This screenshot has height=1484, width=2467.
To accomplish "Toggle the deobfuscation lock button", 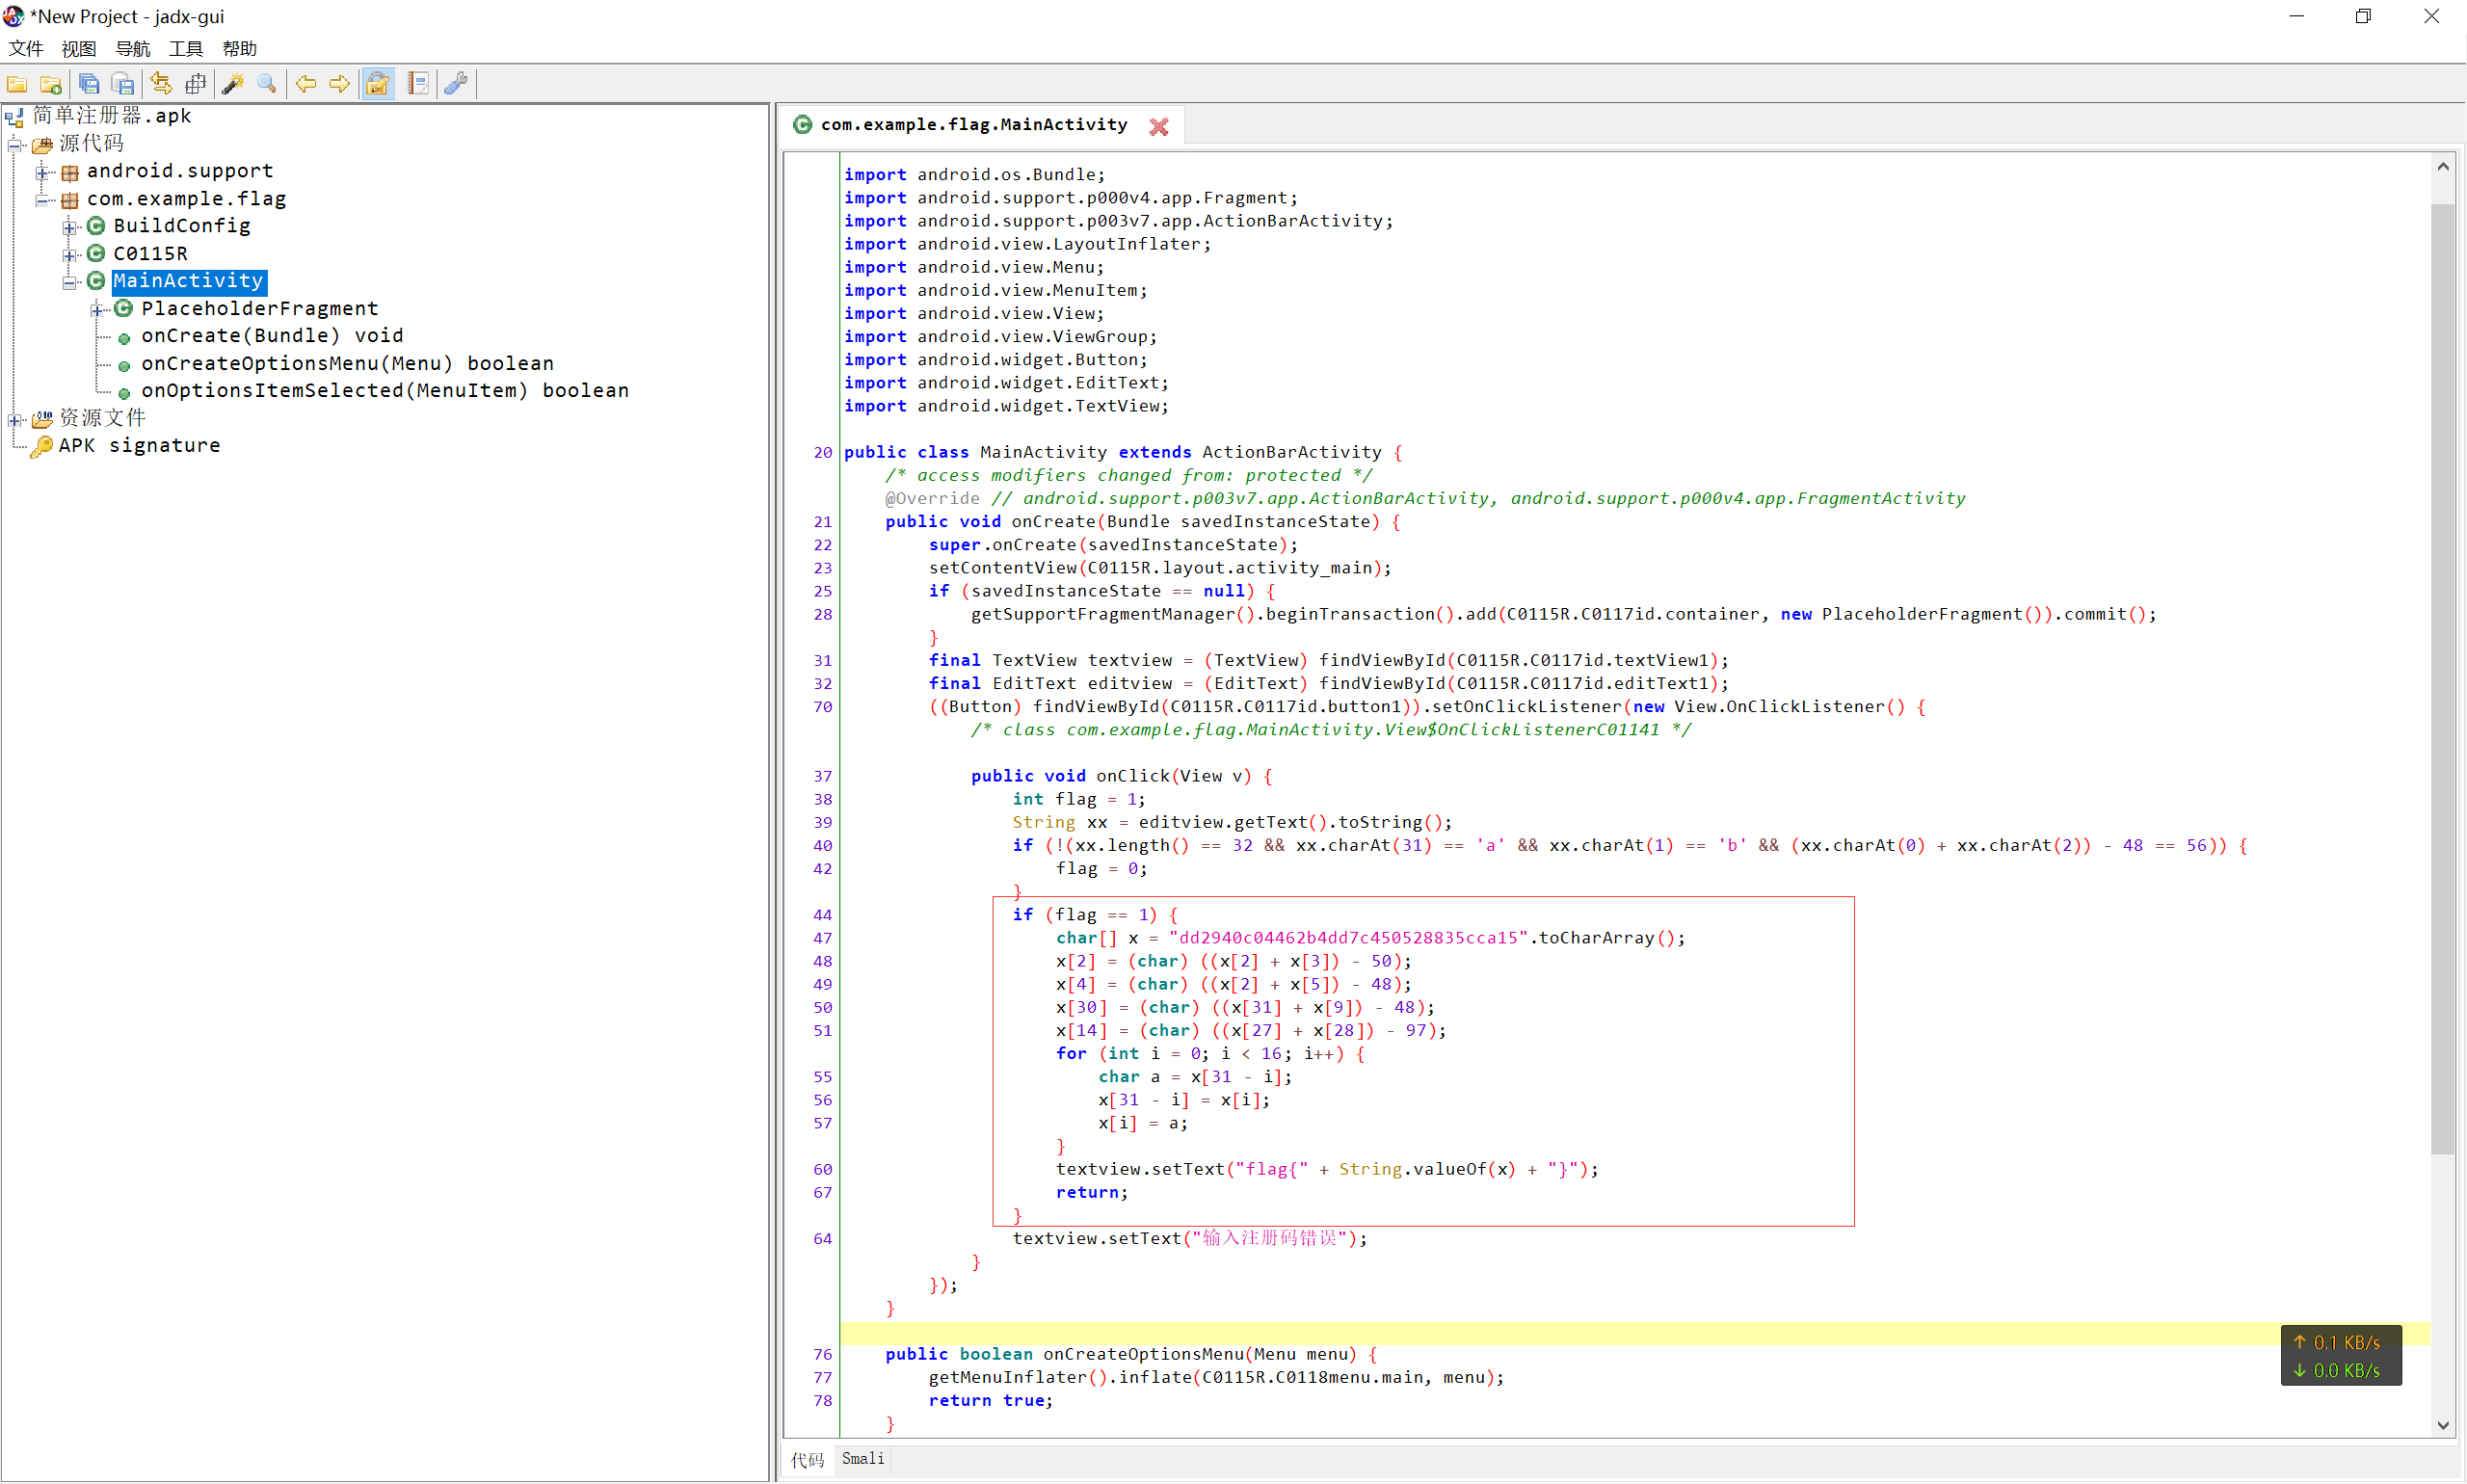I will (378, 84).
